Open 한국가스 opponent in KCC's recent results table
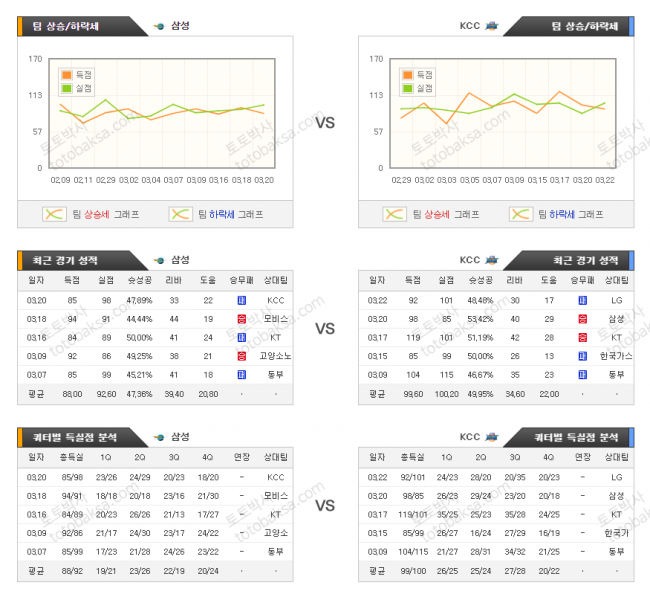650x597 pixels. click(x=616, y=354)
